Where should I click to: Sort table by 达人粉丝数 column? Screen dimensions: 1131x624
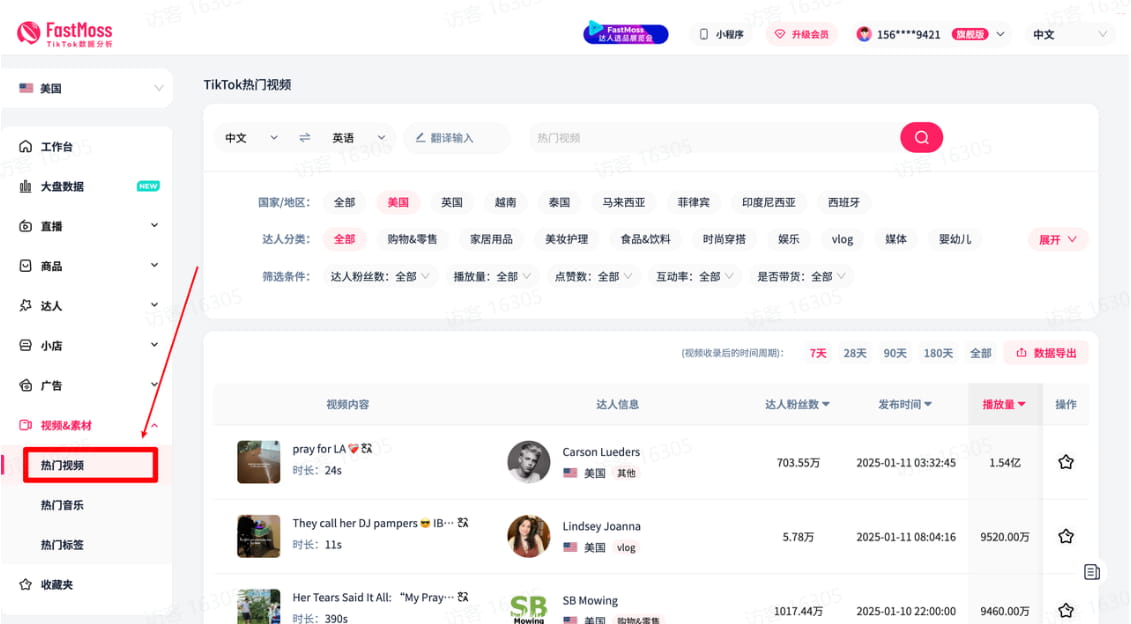[x=797, y=404]
